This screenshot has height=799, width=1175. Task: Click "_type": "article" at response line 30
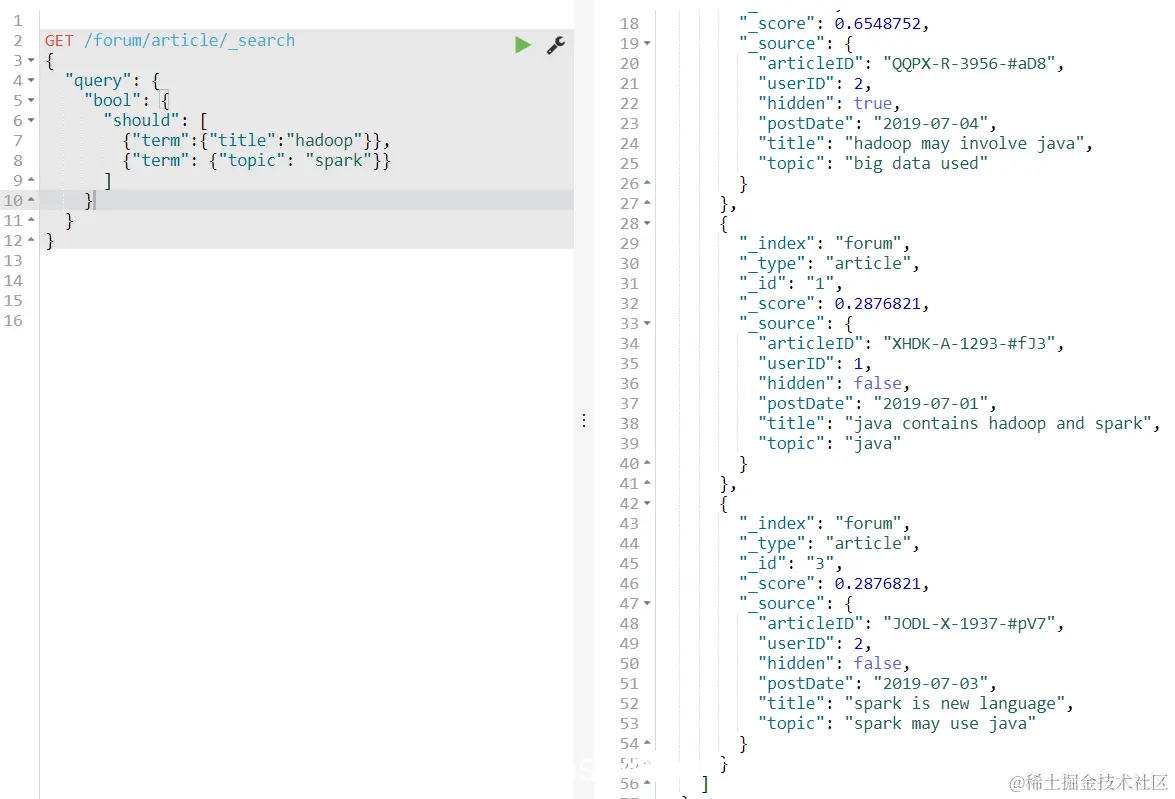coord(828,263)
